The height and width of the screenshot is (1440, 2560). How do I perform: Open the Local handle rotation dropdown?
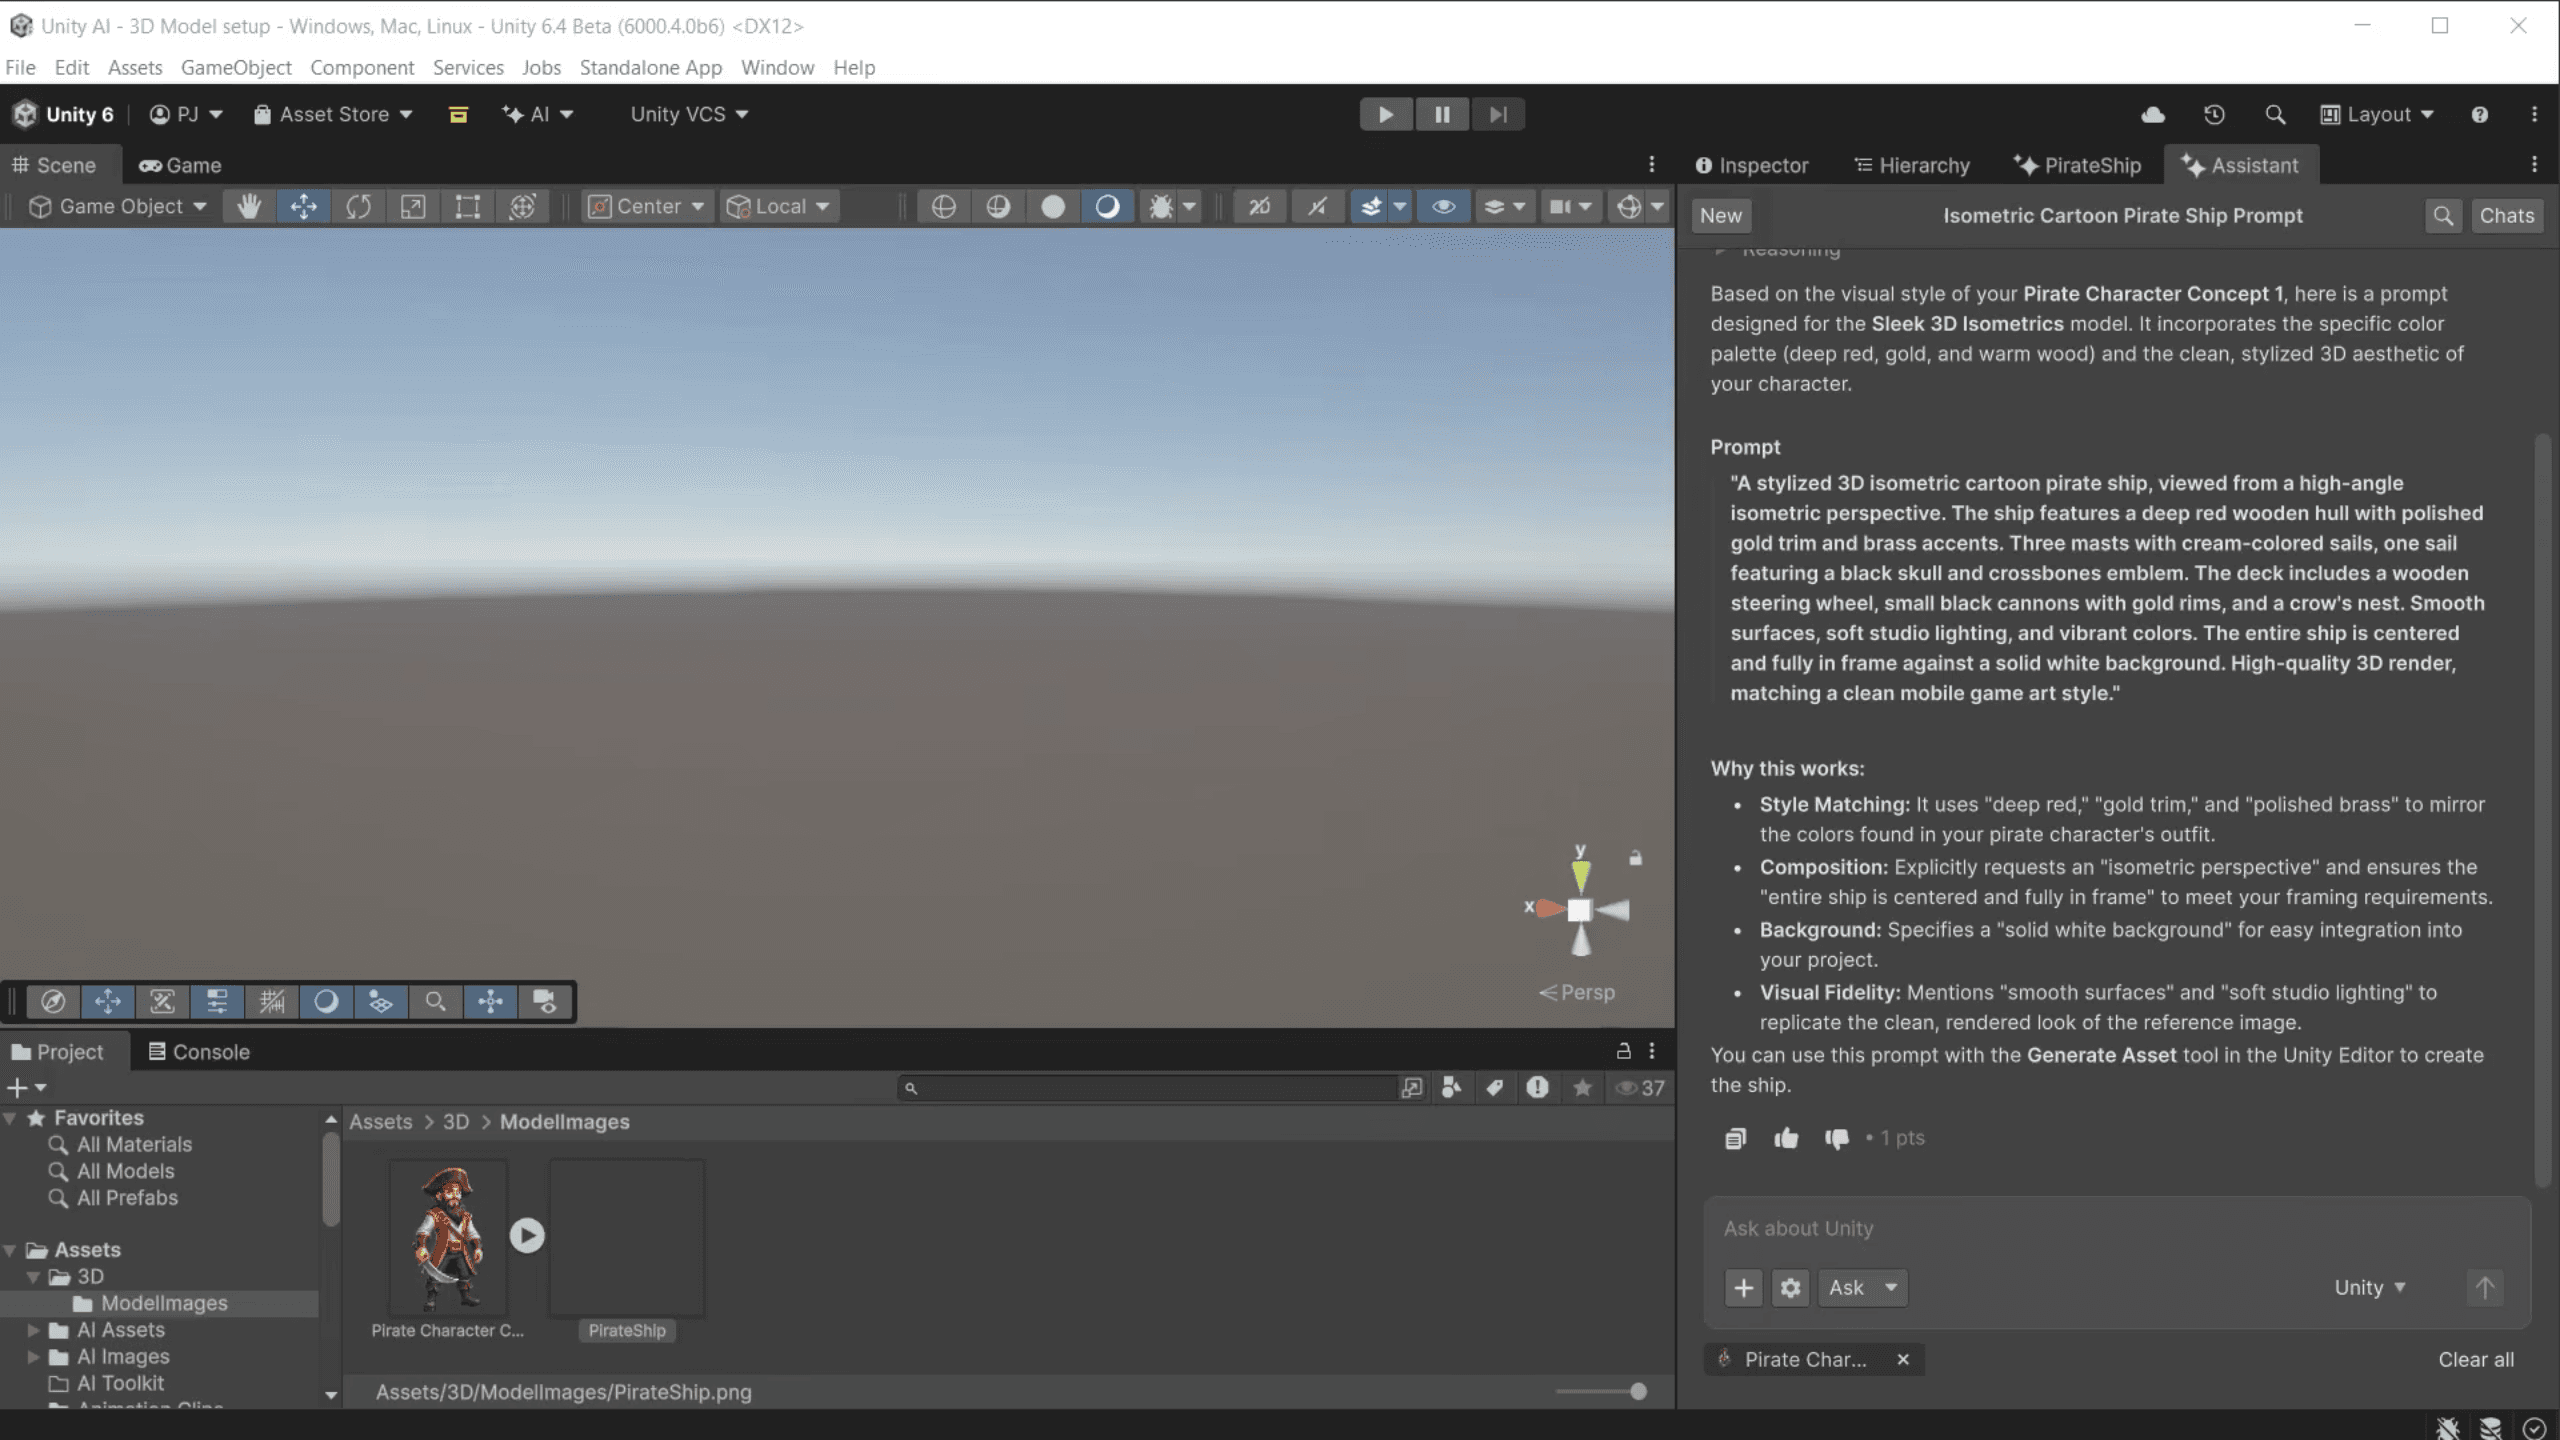coord(779,206)
